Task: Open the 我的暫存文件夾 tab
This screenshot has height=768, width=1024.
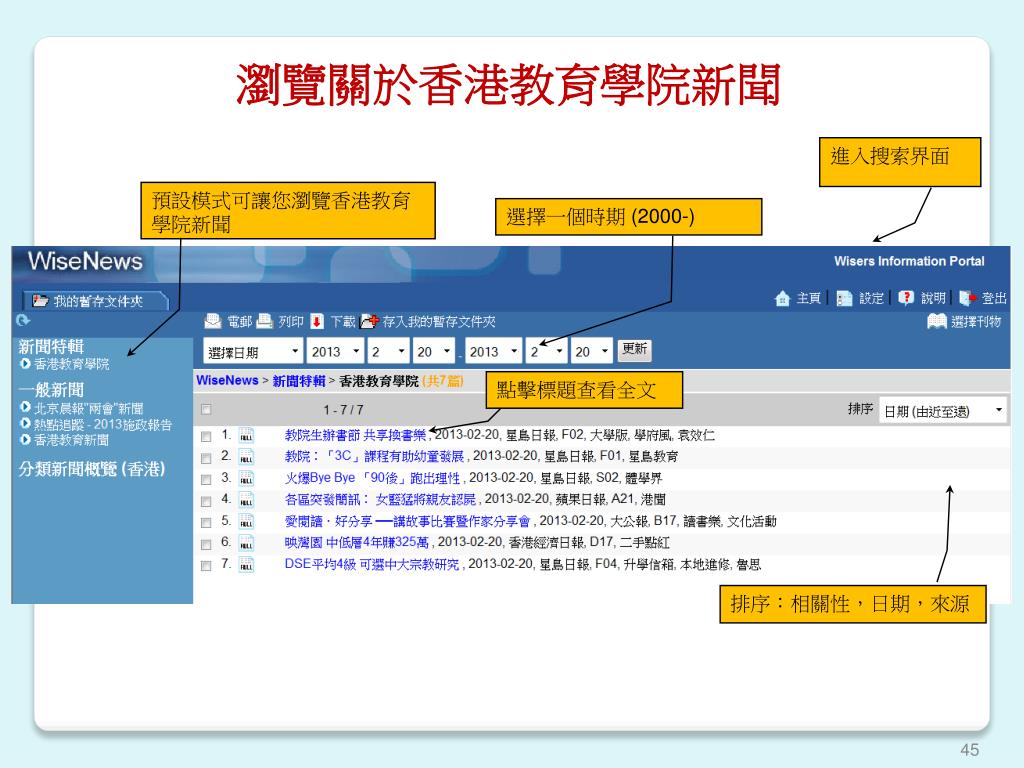Action: pos(95,300)
